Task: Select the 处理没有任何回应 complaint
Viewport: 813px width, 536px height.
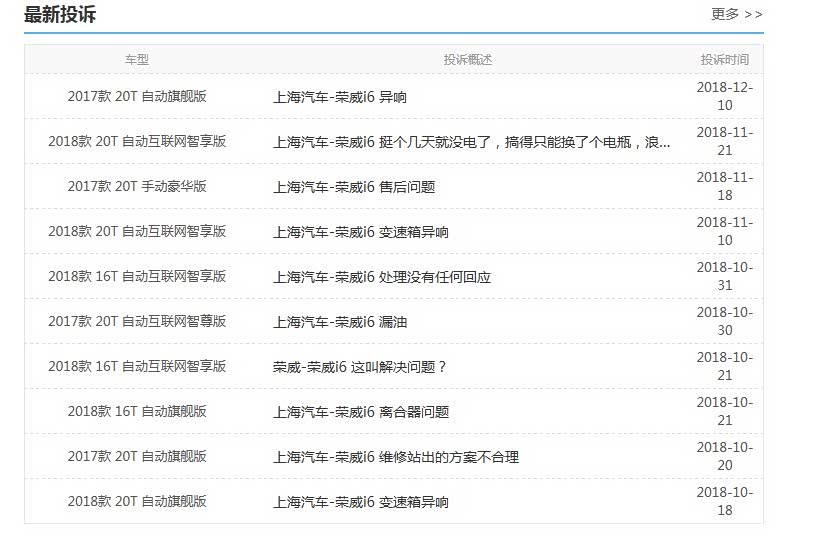Action: tap(381, 277)
